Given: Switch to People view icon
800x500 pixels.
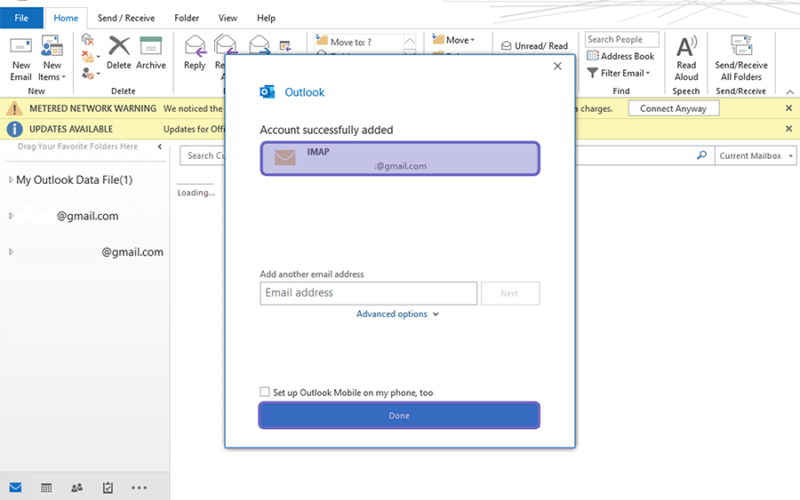Looking at the screenshot, I should click(77, 488).
